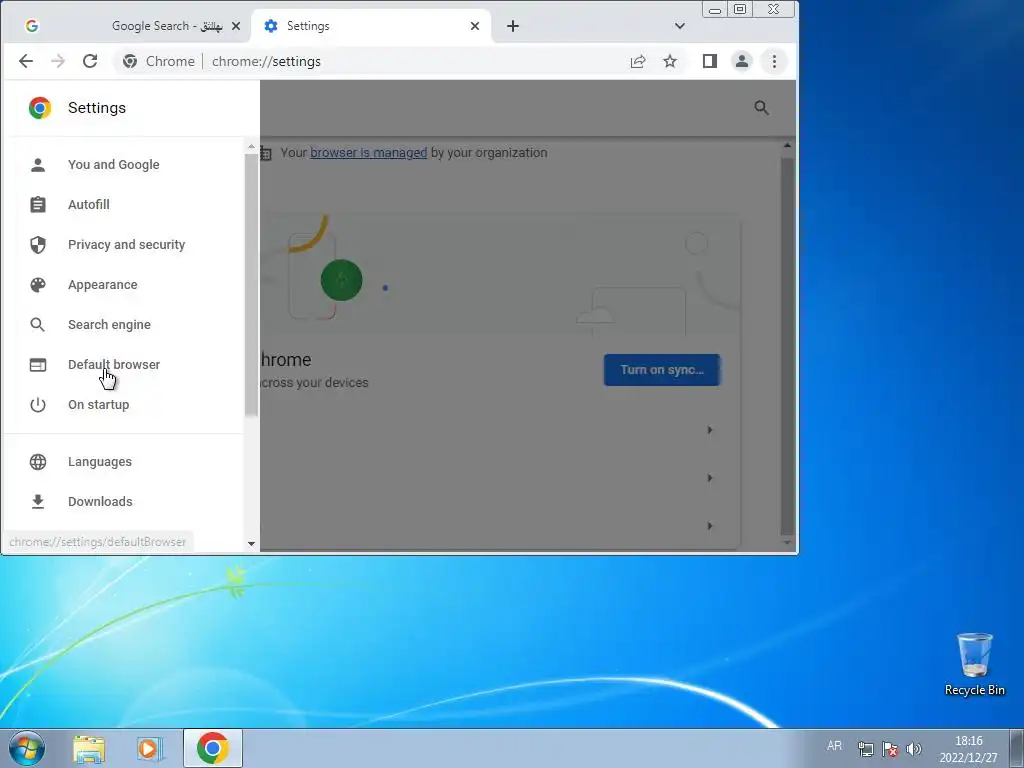Click the globe icon for Languages
This screenshot has height=768, width=1024.
[38, 462]
